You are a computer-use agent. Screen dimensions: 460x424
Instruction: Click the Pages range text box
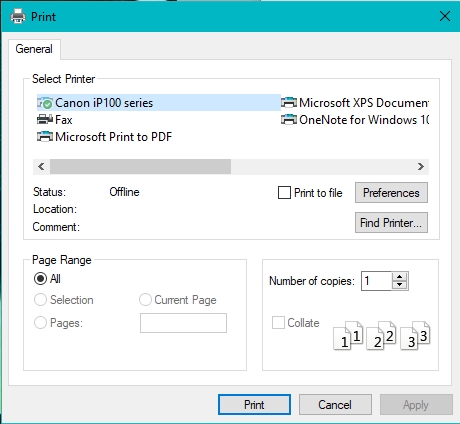183,323
